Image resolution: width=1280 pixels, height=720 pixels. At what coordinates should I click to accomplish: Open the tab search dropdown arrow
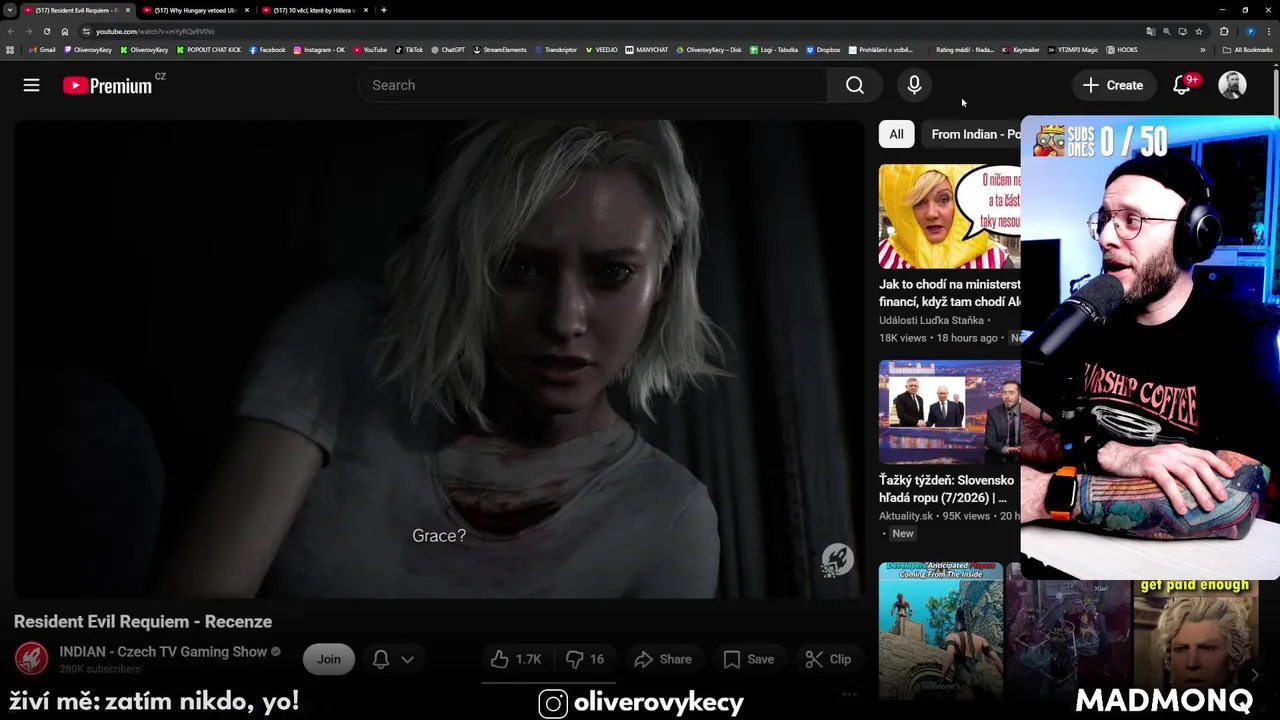(10, 10)
